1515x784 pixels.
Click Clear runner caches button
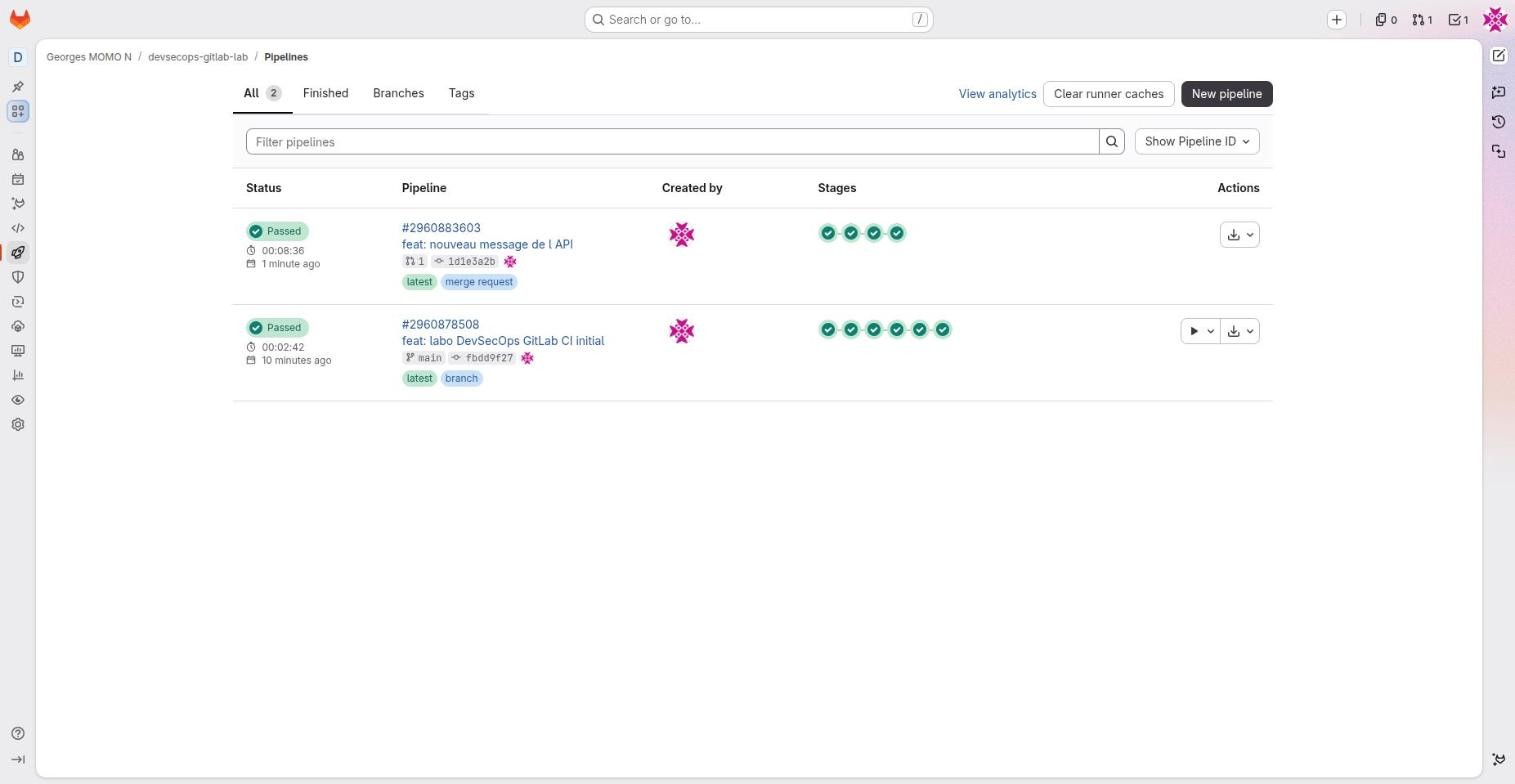pyautogui.click(x=1108, y=94)
